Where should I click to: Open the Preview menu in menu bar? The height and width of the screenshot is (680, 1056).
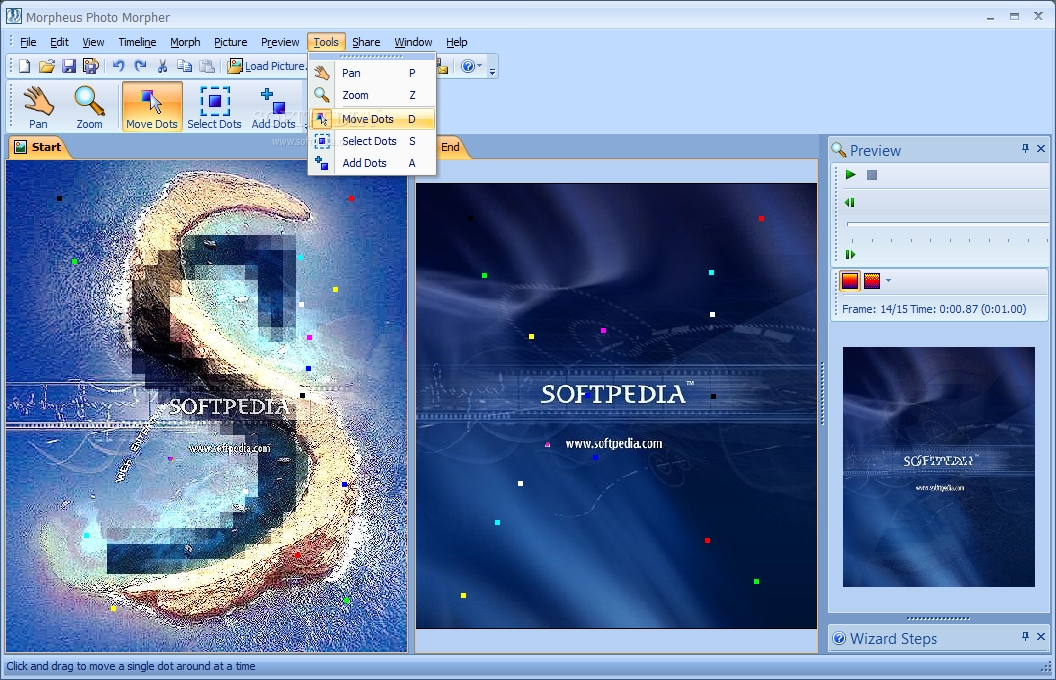coord(280,42)
